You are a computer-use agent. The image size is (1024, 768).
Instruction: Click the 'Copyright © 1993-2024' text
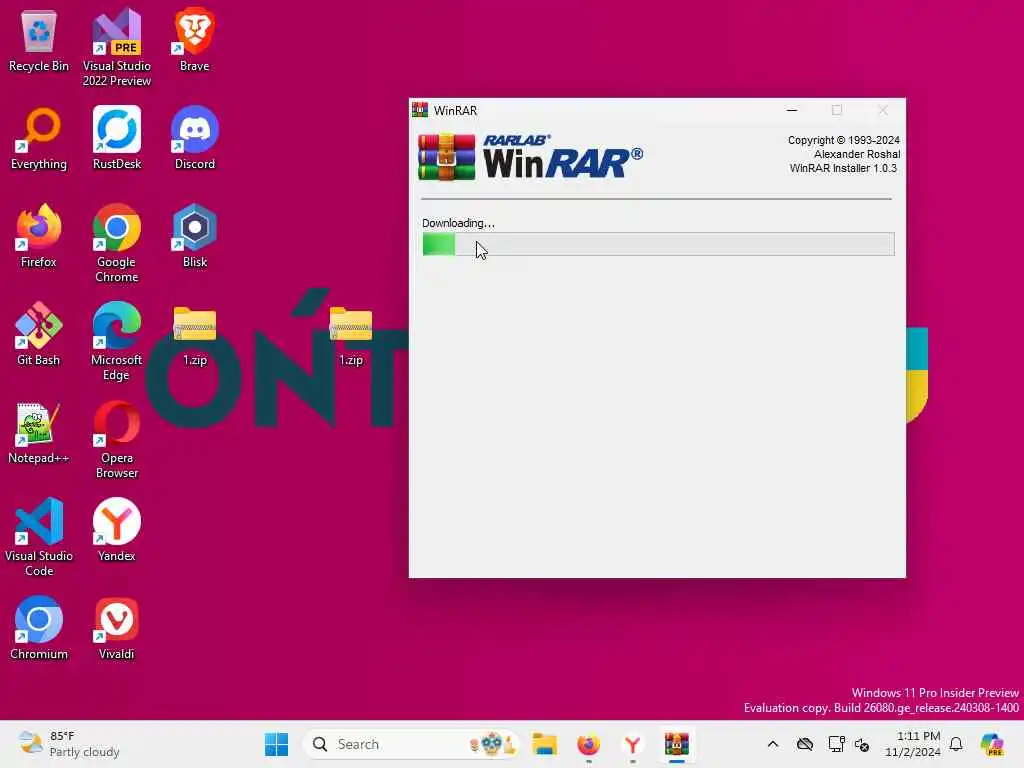(844, 140)
